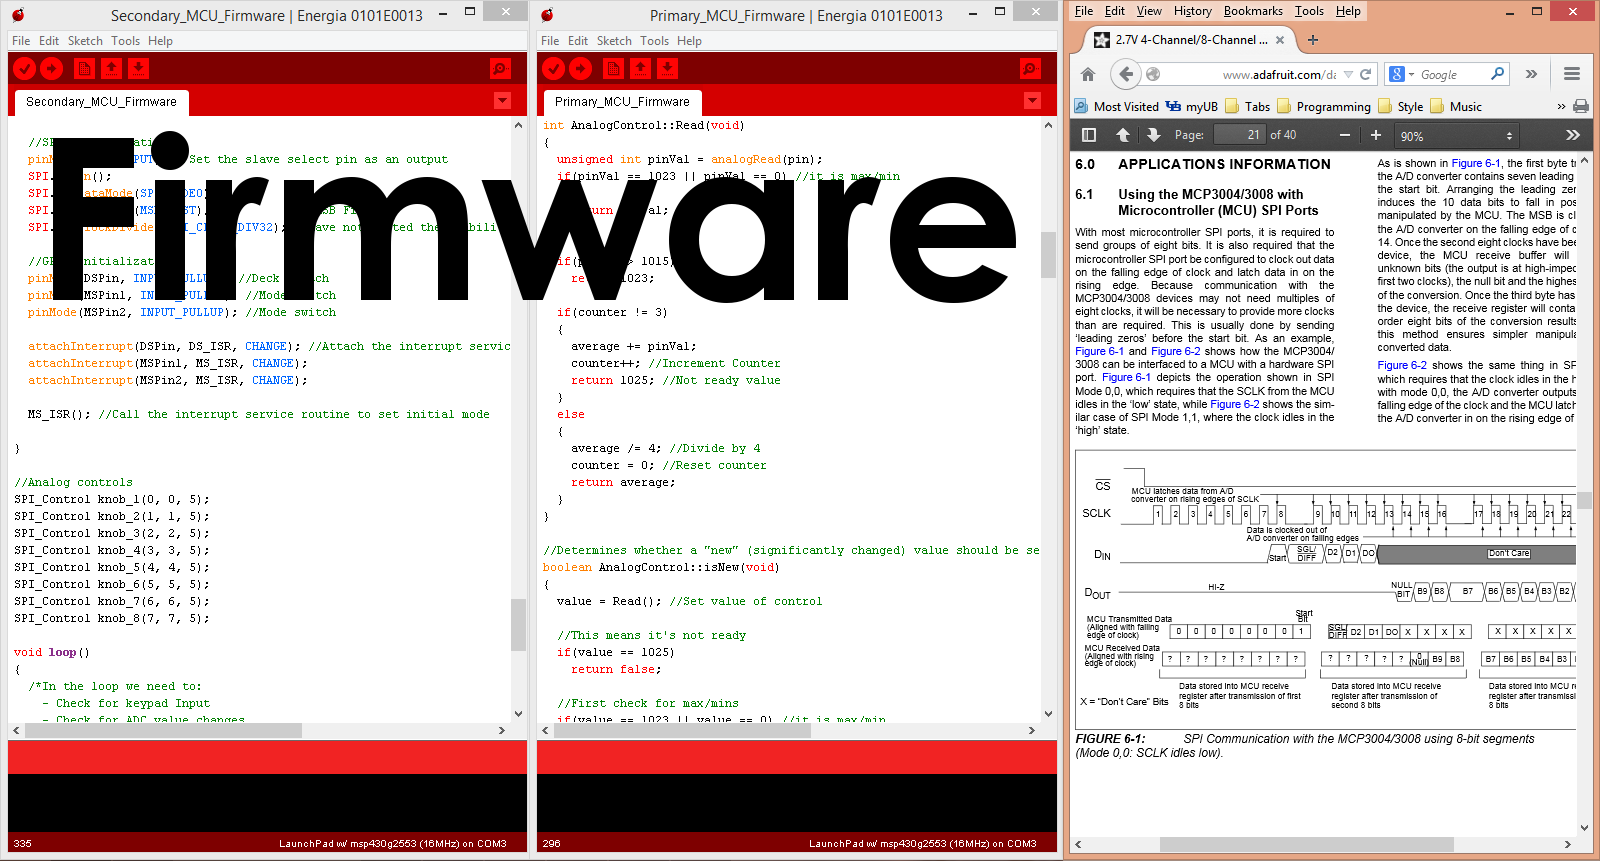Image resolution: width=1600 pixels, height=861 pixels.
Task: Click Upload arrow in Primary_MCU_Firmware toolbar
Action: point(581,68)
